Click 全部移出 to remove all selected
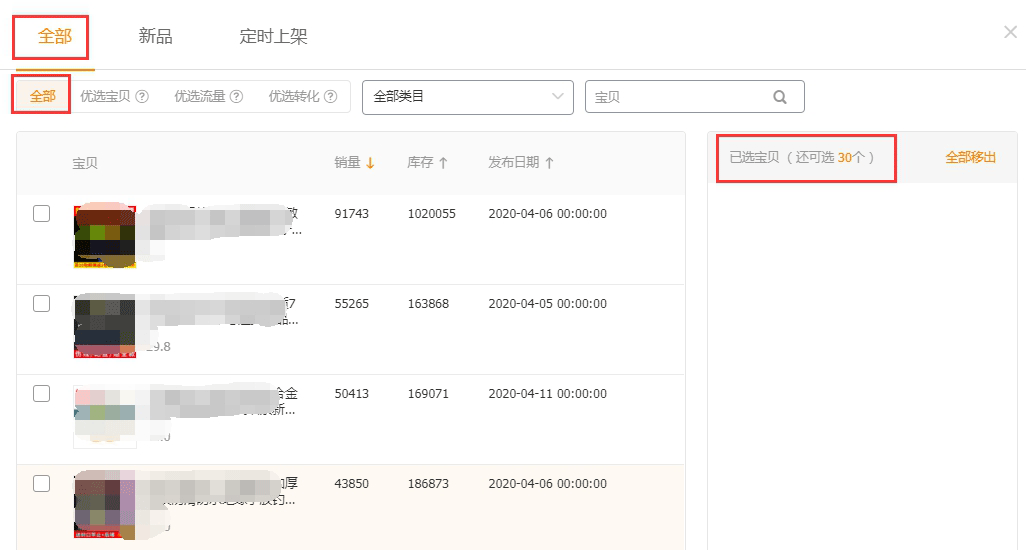 pos(970,157)
